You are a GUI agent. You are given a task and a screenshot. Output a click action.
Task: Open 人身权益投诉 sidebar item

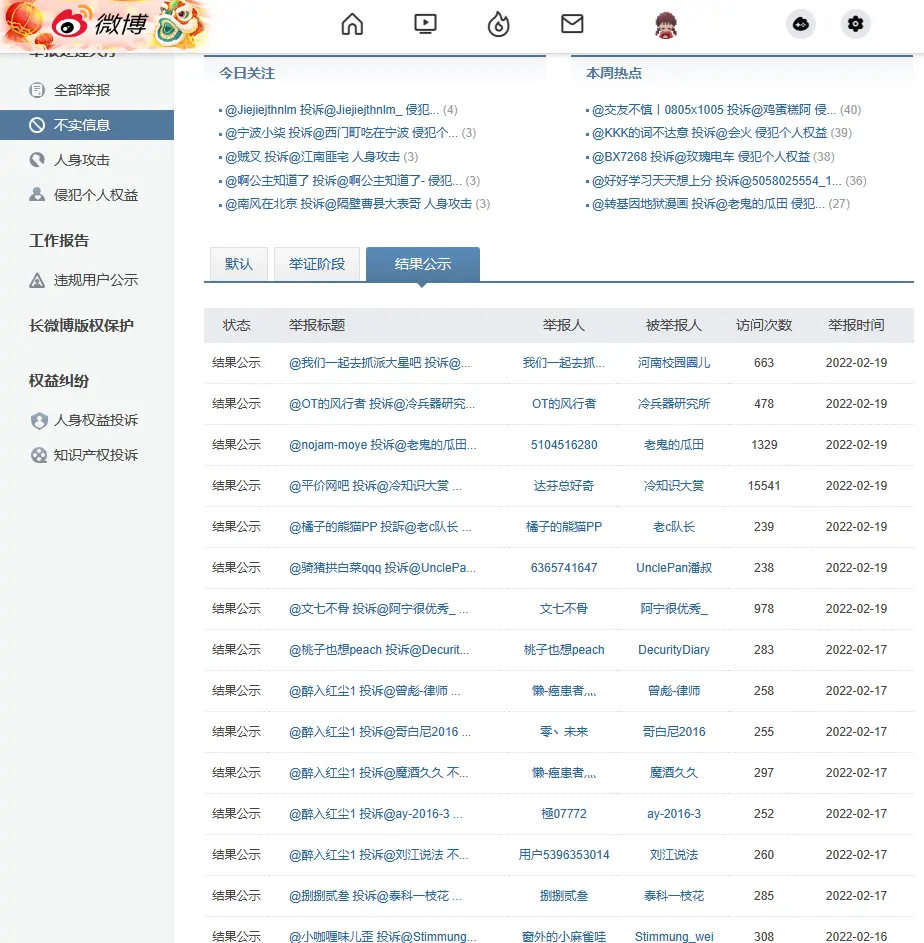click(96, 420)
